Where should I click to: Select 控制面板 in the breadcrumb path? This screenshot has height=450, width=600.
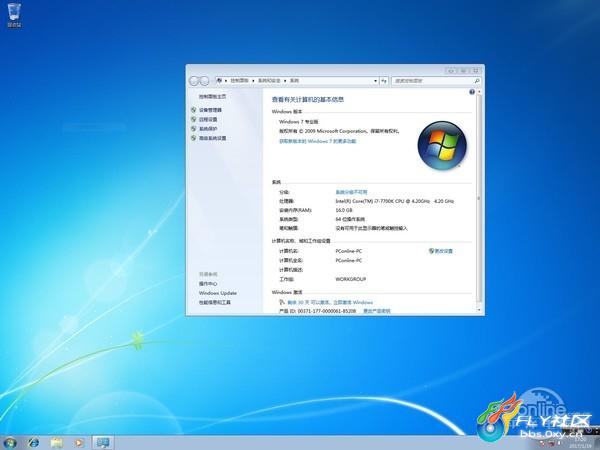(240, 81)
